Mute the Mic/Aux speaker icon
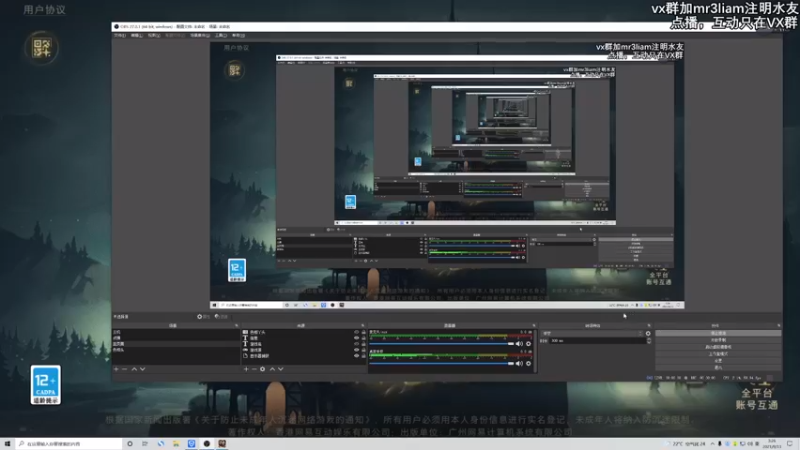Image resolution: width=800 pixels, height=450 pixels. coord(519,344)
